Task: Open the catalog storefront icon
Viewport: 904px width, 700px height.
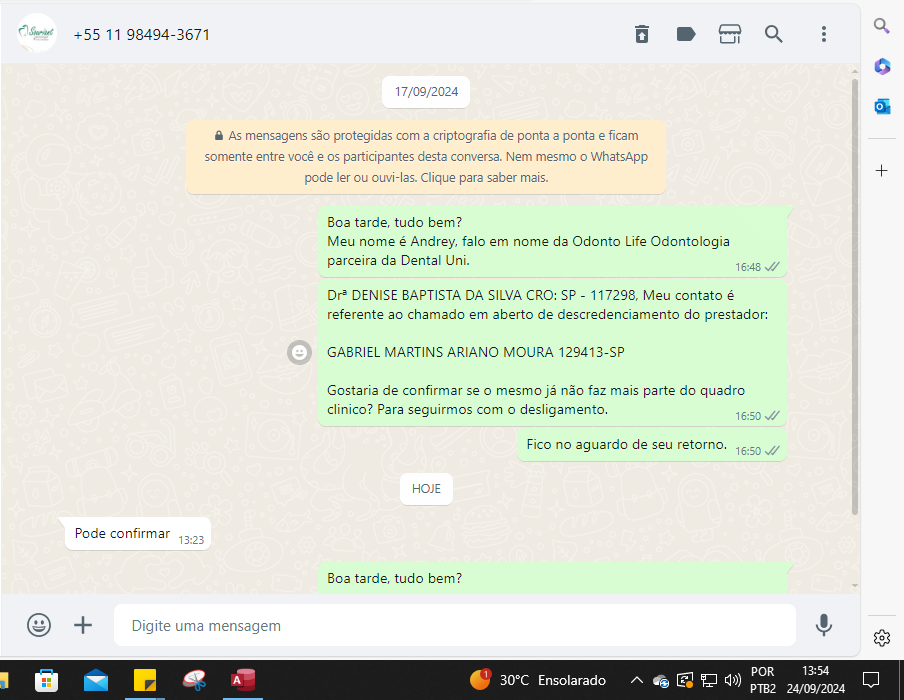Action: [x=729, y=34]
